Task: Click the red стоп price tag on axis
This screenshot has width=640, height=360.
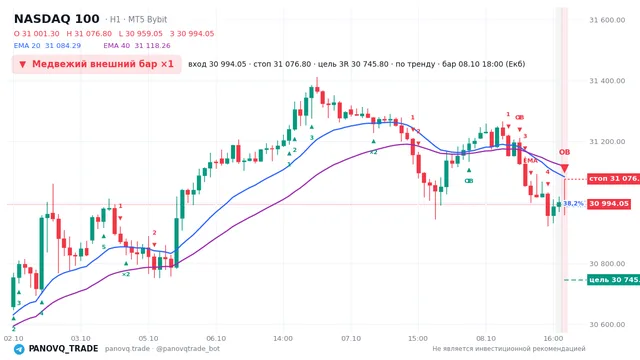Action: [x=613, y=179]
